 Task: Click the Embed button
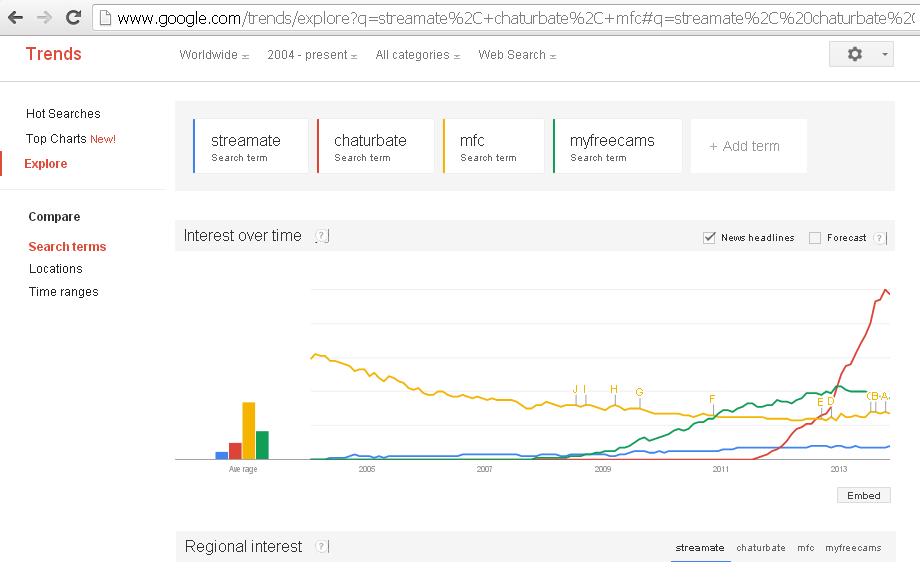[864, 495]
